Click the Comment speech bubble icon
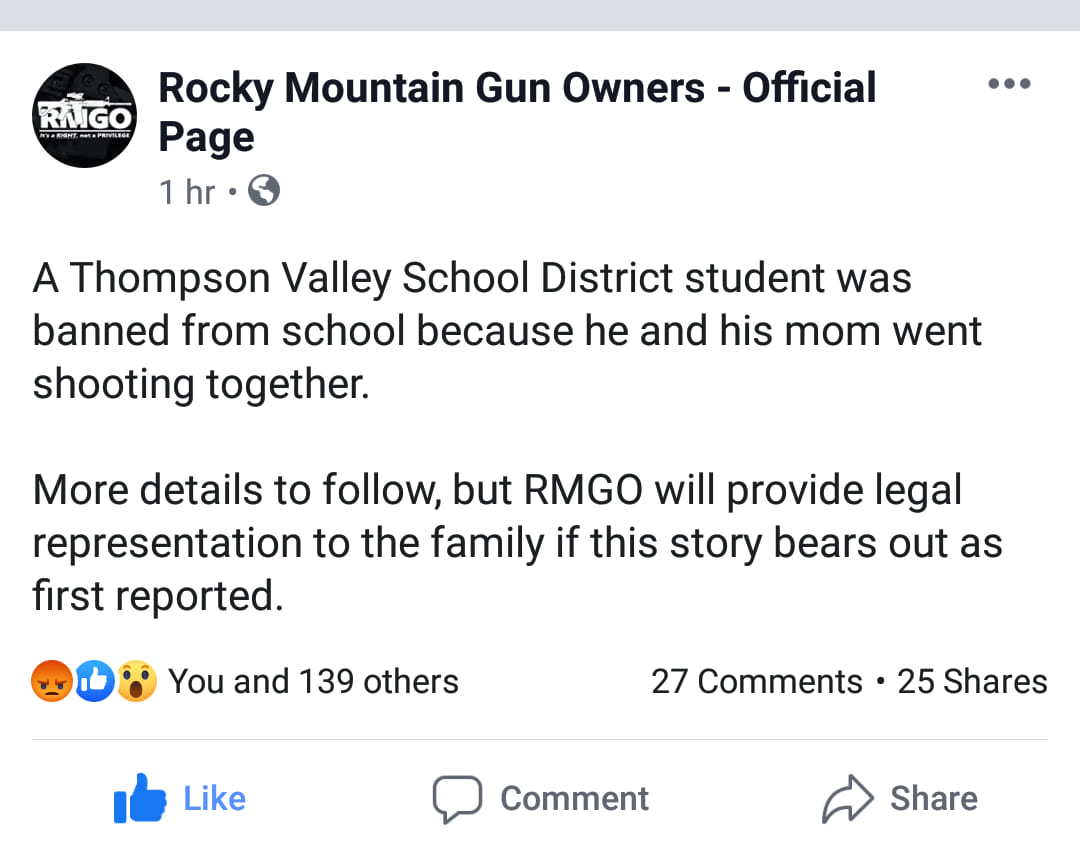This screenshot has height=842, width=1080. [x=457, y=799]
